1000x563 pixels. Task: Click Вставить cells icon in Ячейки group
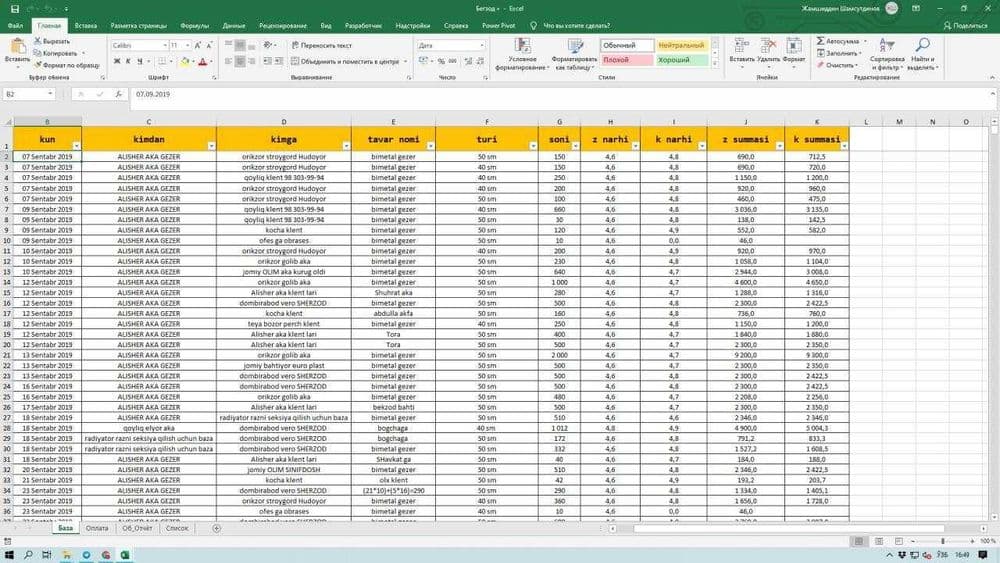(741, 45)
